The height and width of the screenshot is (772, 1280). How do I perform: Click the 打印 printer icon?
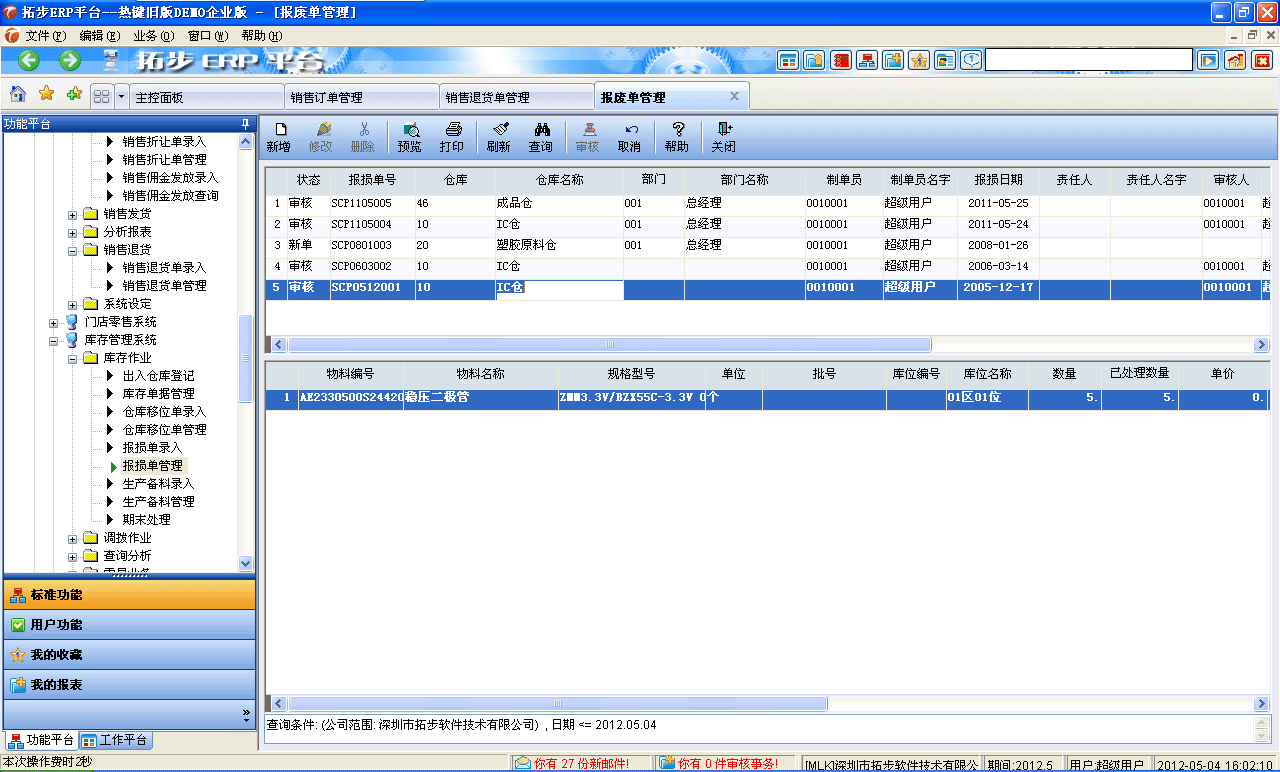452,136
